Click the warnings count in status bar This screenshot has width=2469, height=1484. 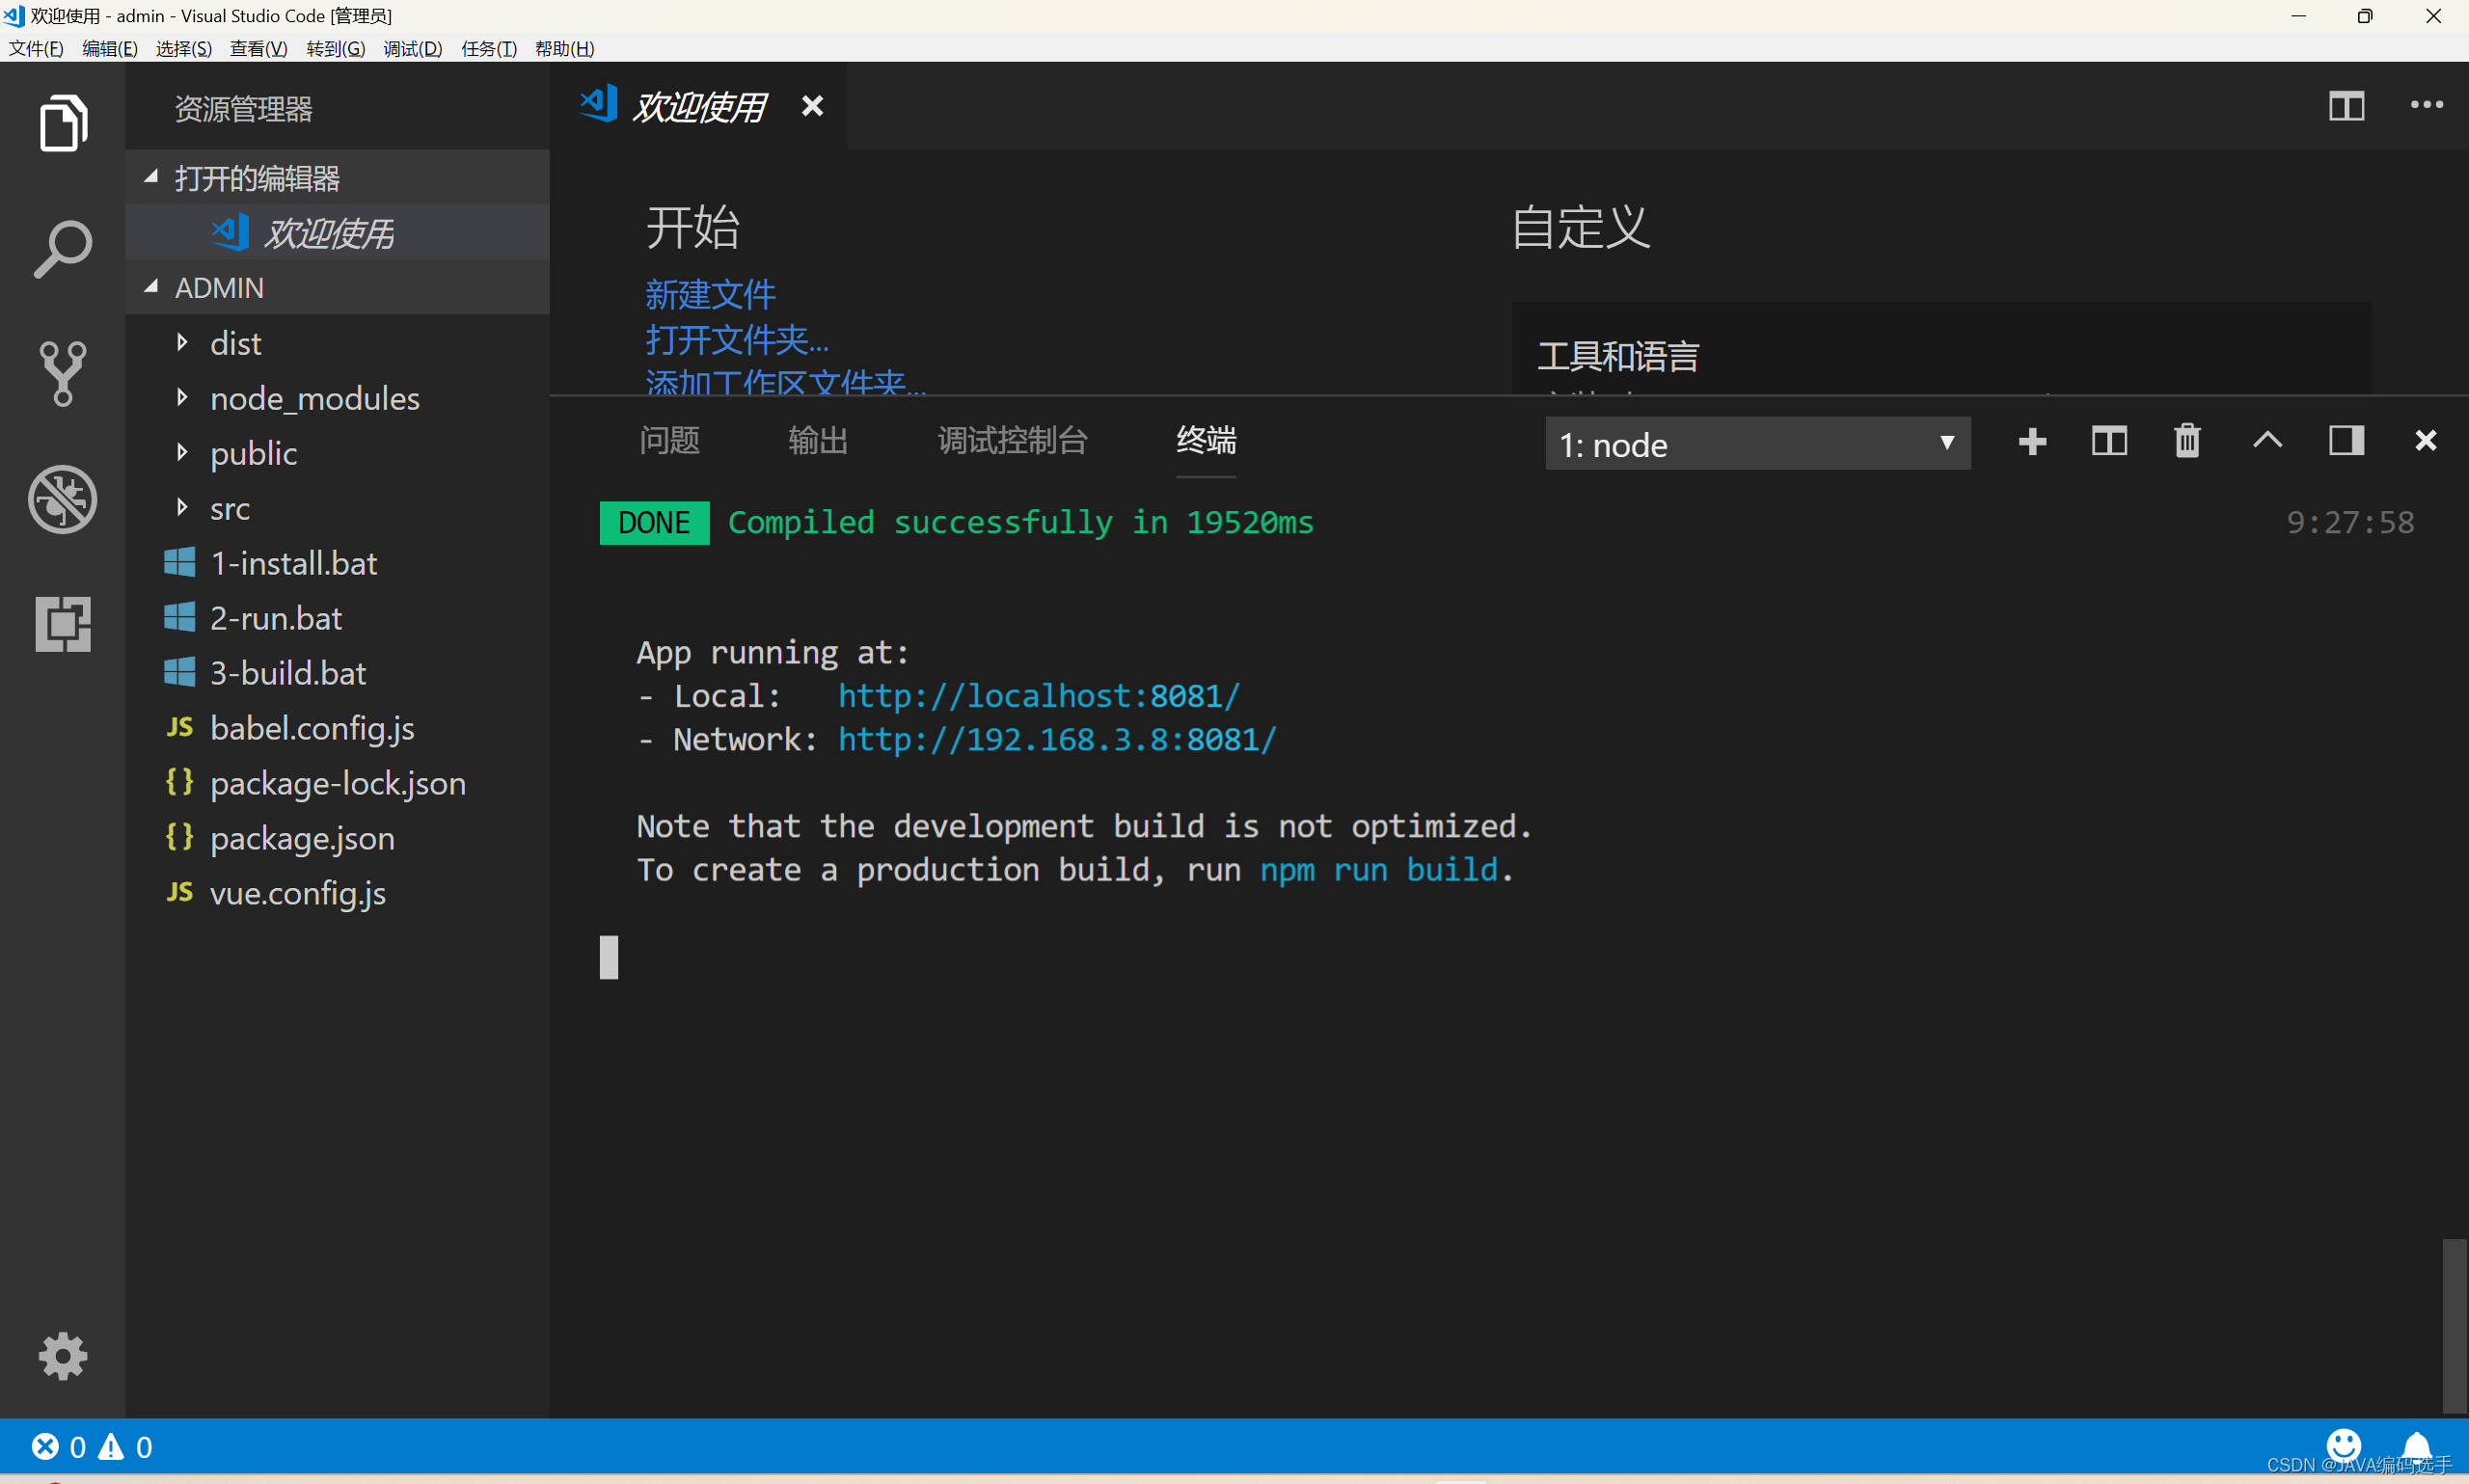125,1447
